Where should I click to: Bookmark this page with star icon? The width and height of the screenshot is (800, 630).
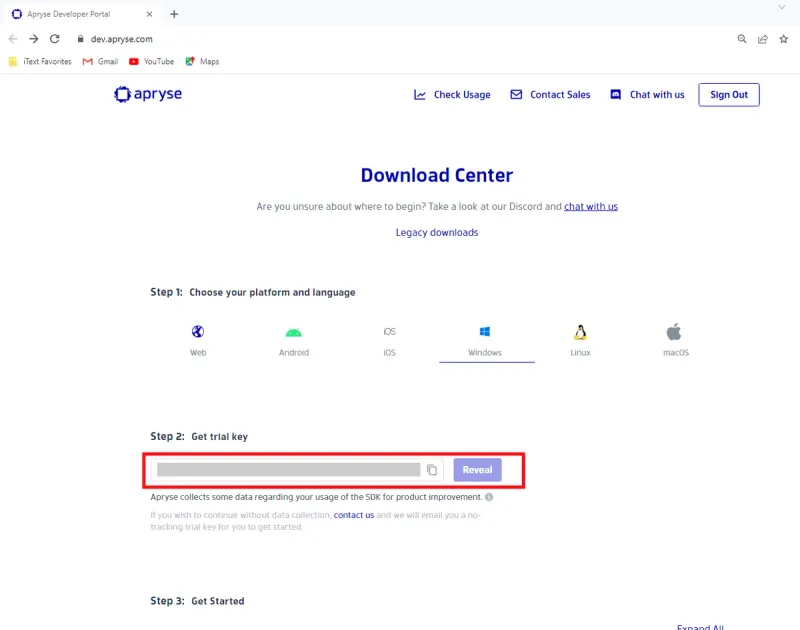[784, 39]
